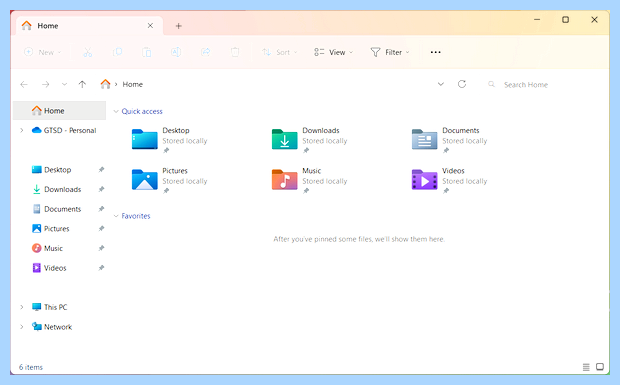Go forward with the right arrow
The image size is (620, 385).
tap(45, 84)
